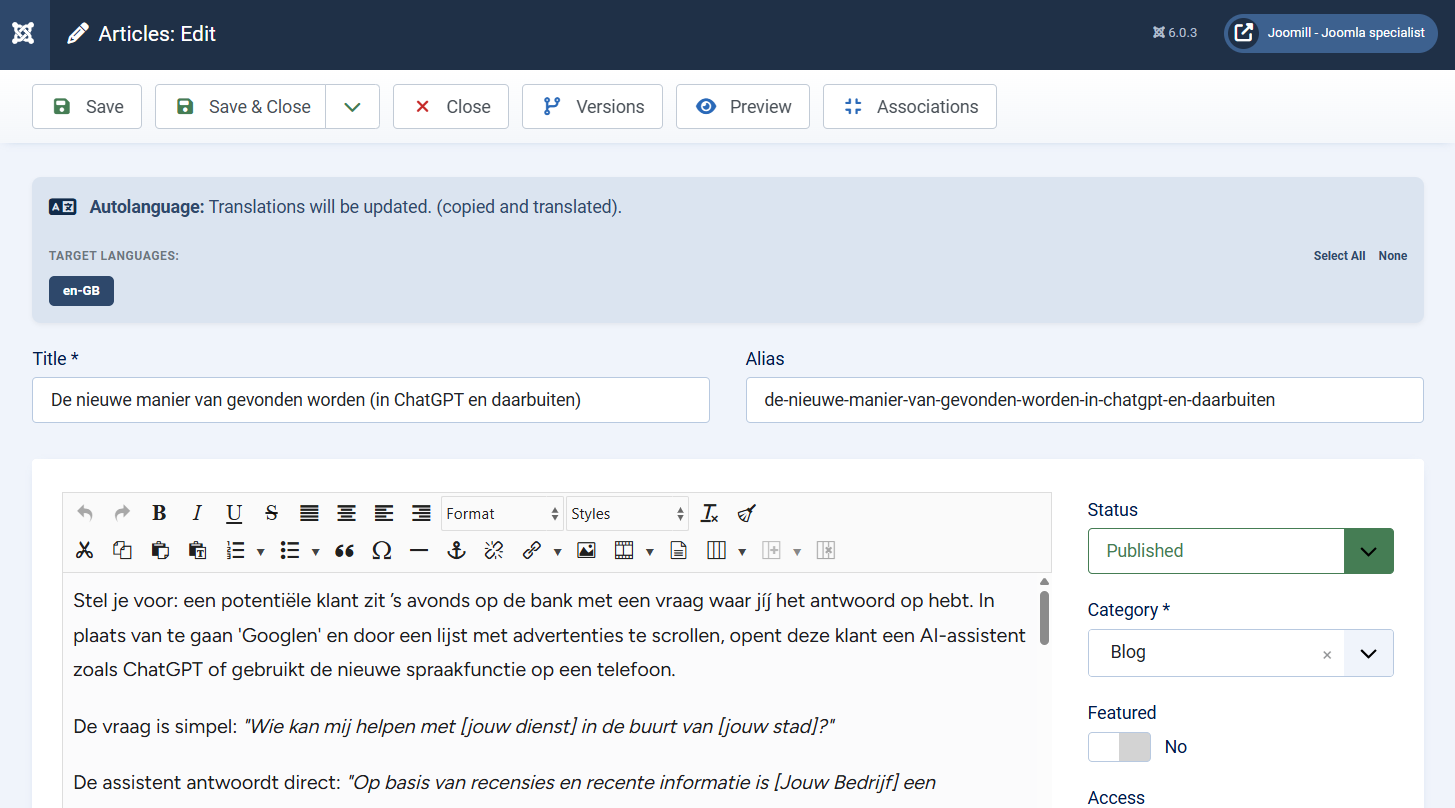Insert a horizontal line
Viewport: 1455px width, 808px height.
click(419, 551)
